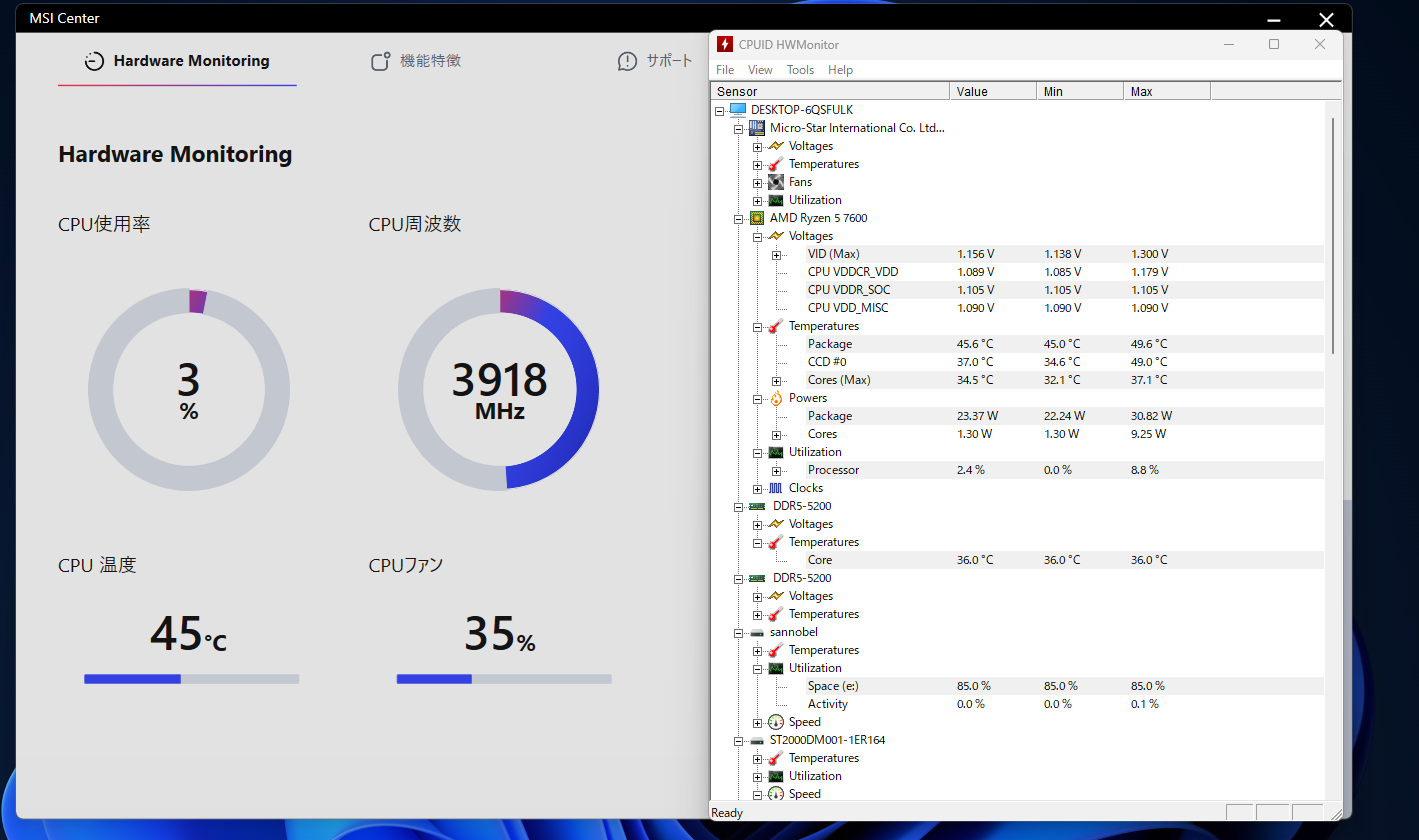Click the Speed gauge icon under ST2000DM001

(x=776, y=794)
